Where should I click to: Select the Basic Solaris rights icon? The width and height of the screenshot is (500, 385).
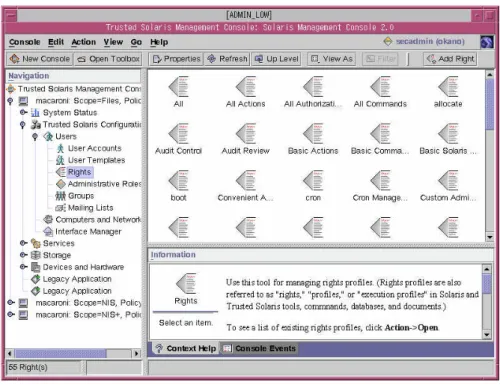click(448, 134)
